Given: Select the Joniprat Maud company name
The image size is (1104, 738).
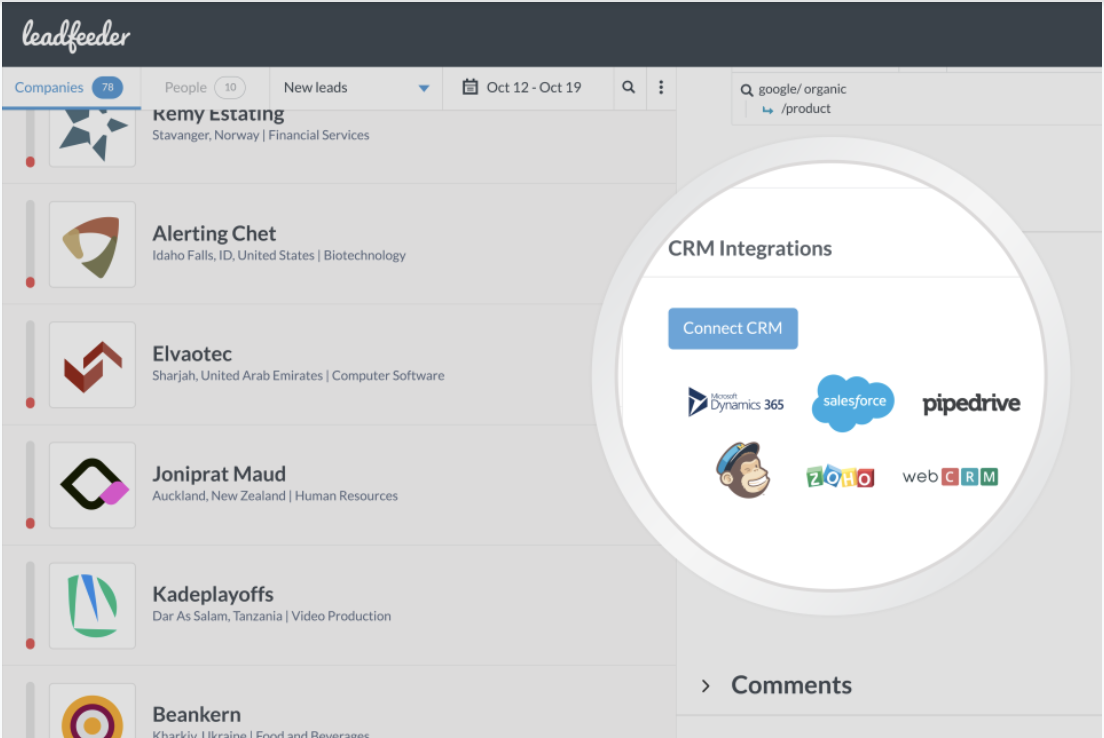Looking at the screenshot, I should click(219, 474).
